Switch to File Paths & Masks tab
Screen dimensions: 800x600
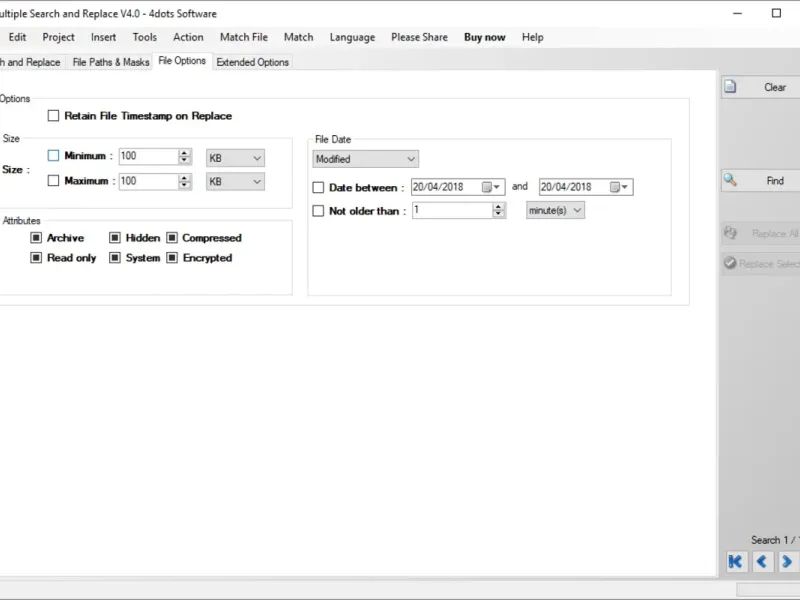(x=111, y=62)
